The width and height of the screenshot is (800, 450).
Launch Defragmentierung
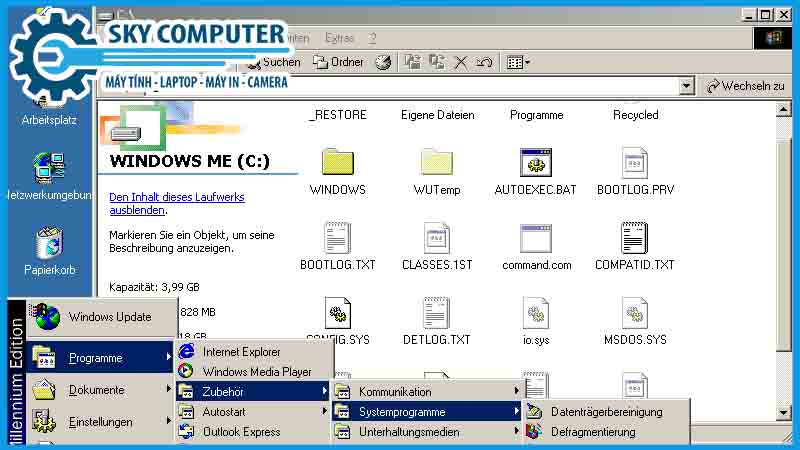pos(607,432)
